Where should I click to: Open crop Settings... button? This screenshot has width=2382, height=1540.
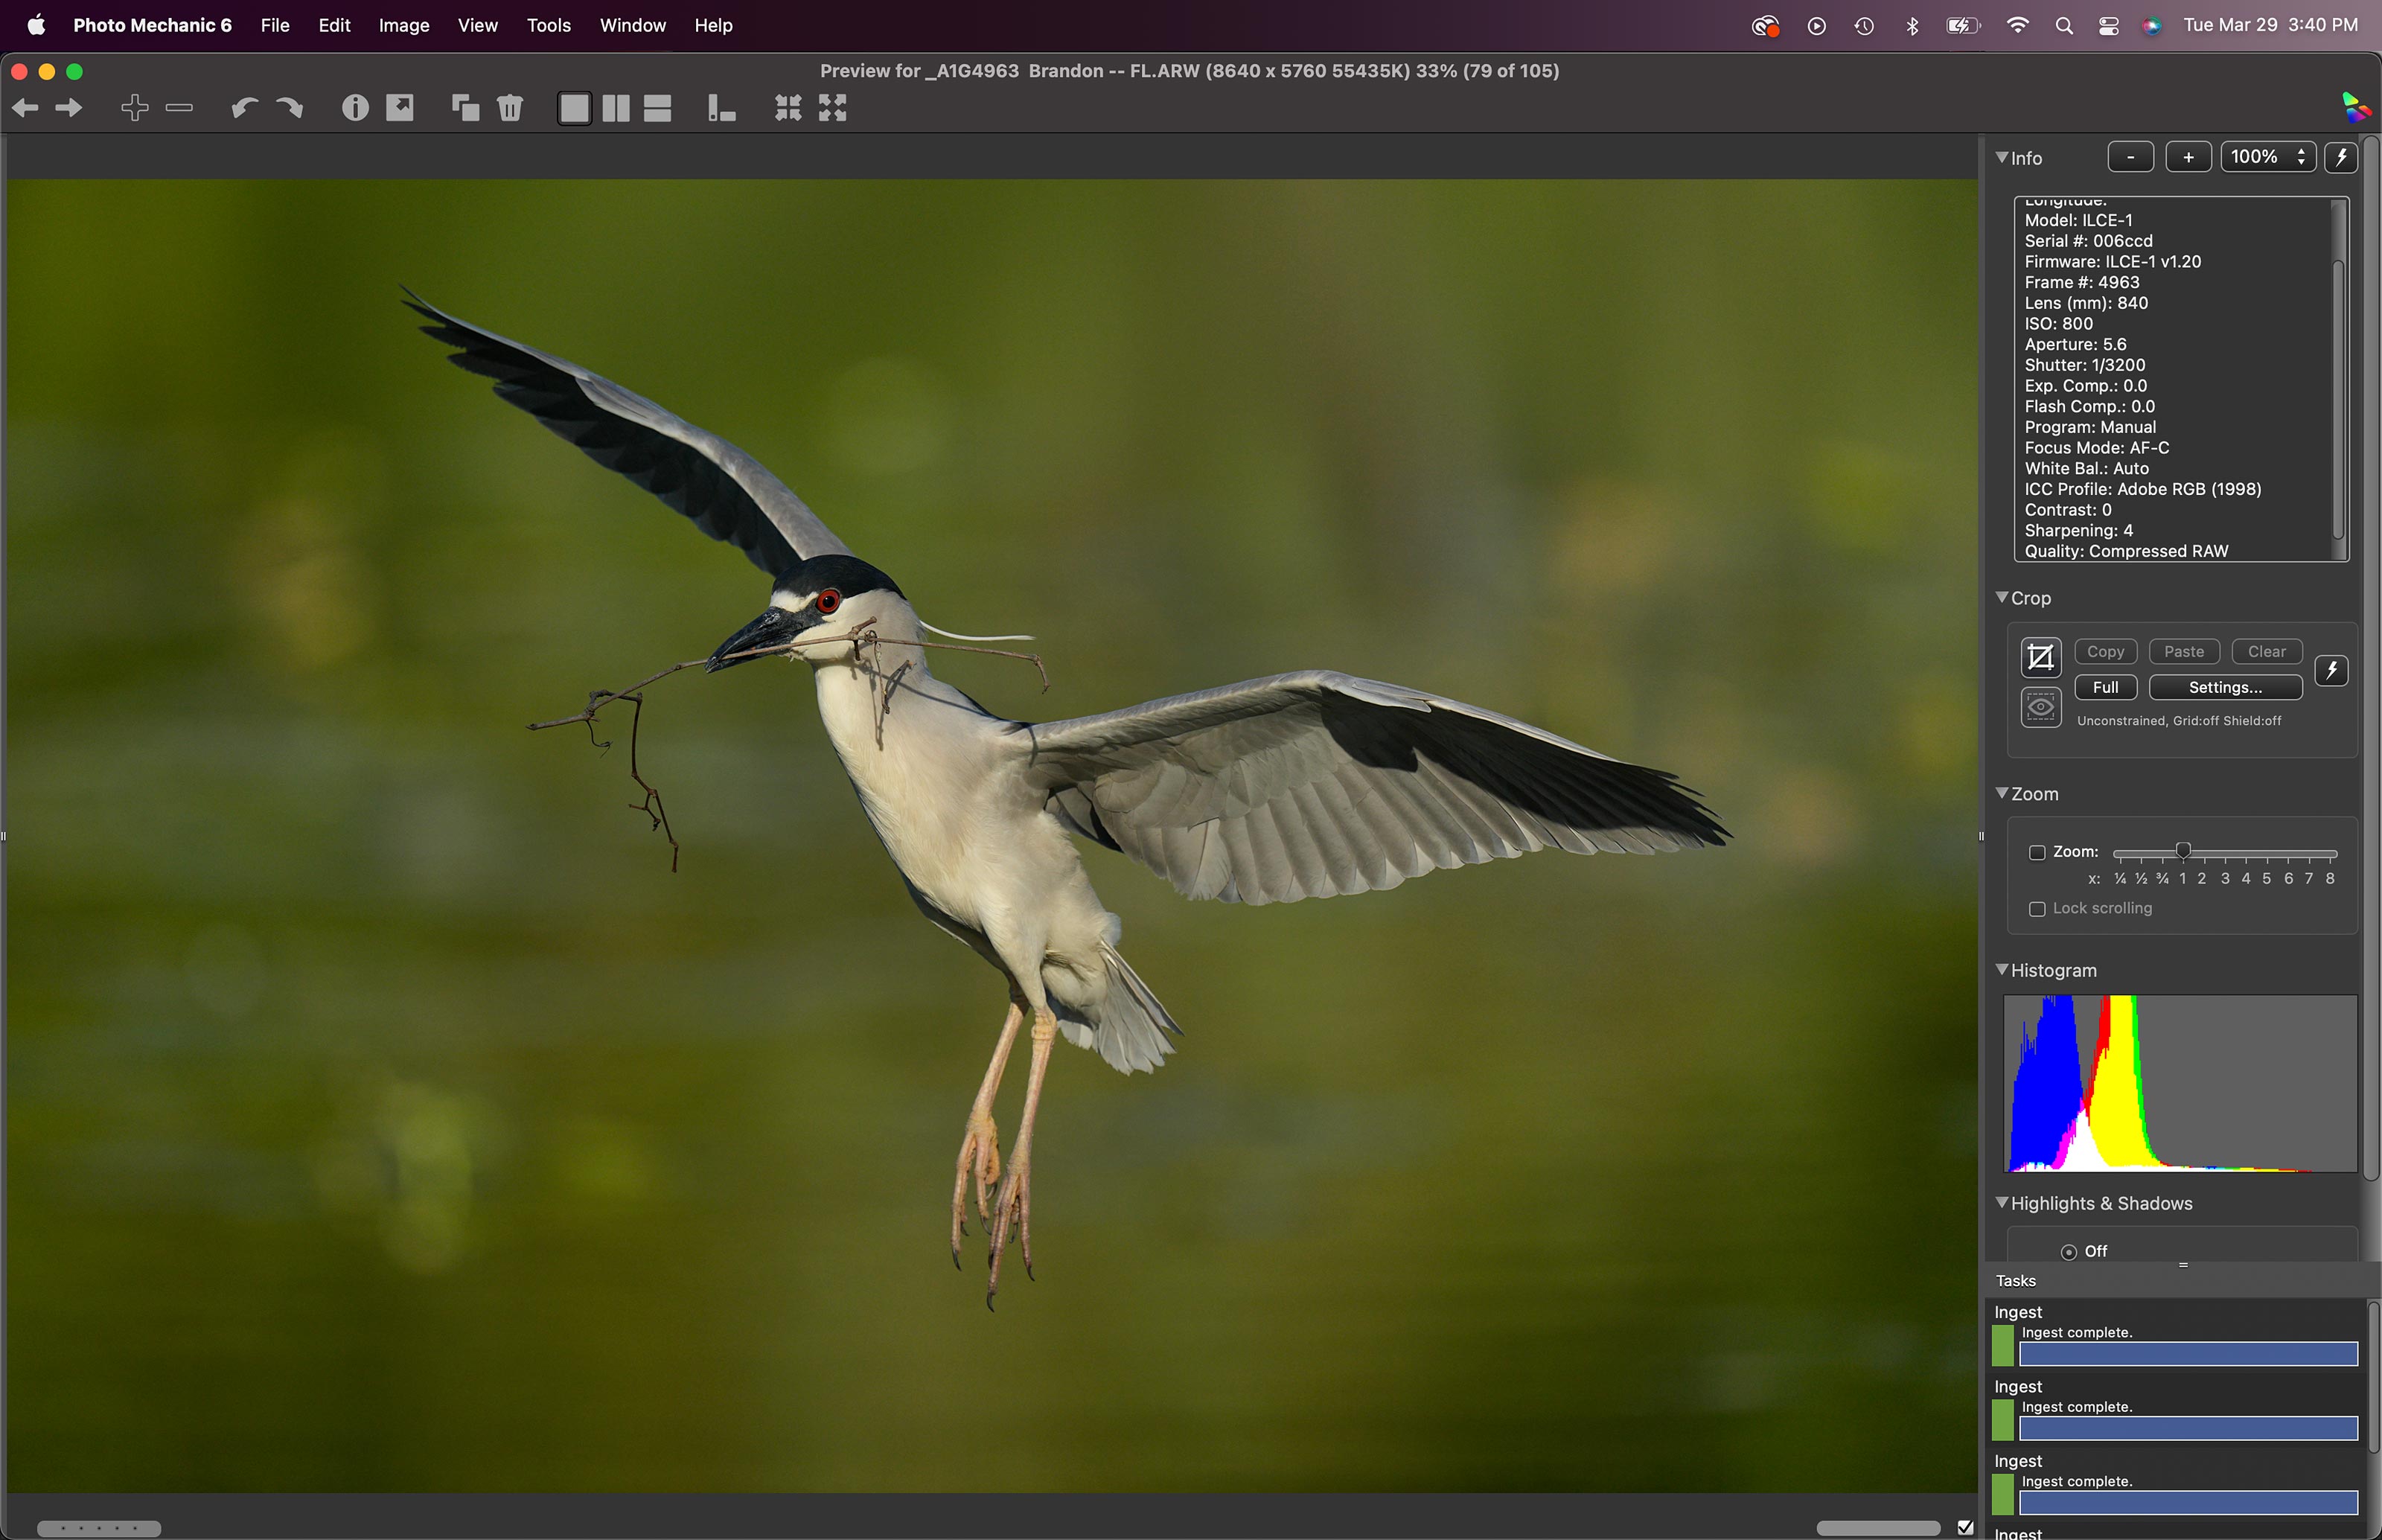coord(2225,687)
